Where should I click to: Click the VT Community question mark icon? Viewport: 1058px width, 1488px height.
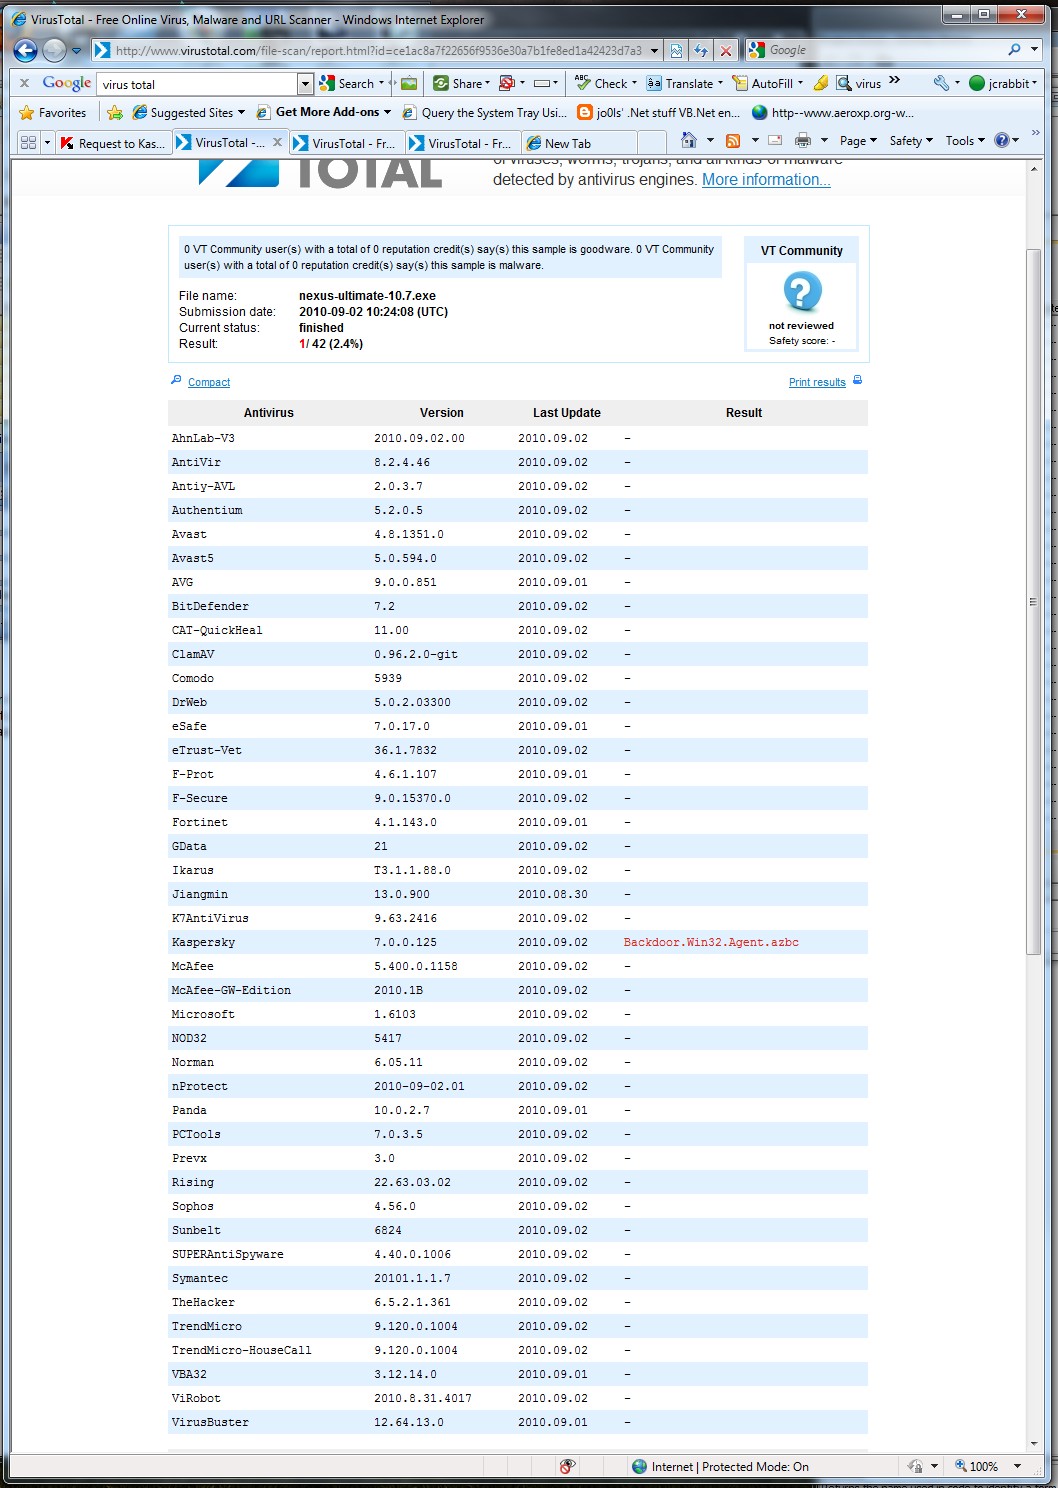(x=801, y=292)
